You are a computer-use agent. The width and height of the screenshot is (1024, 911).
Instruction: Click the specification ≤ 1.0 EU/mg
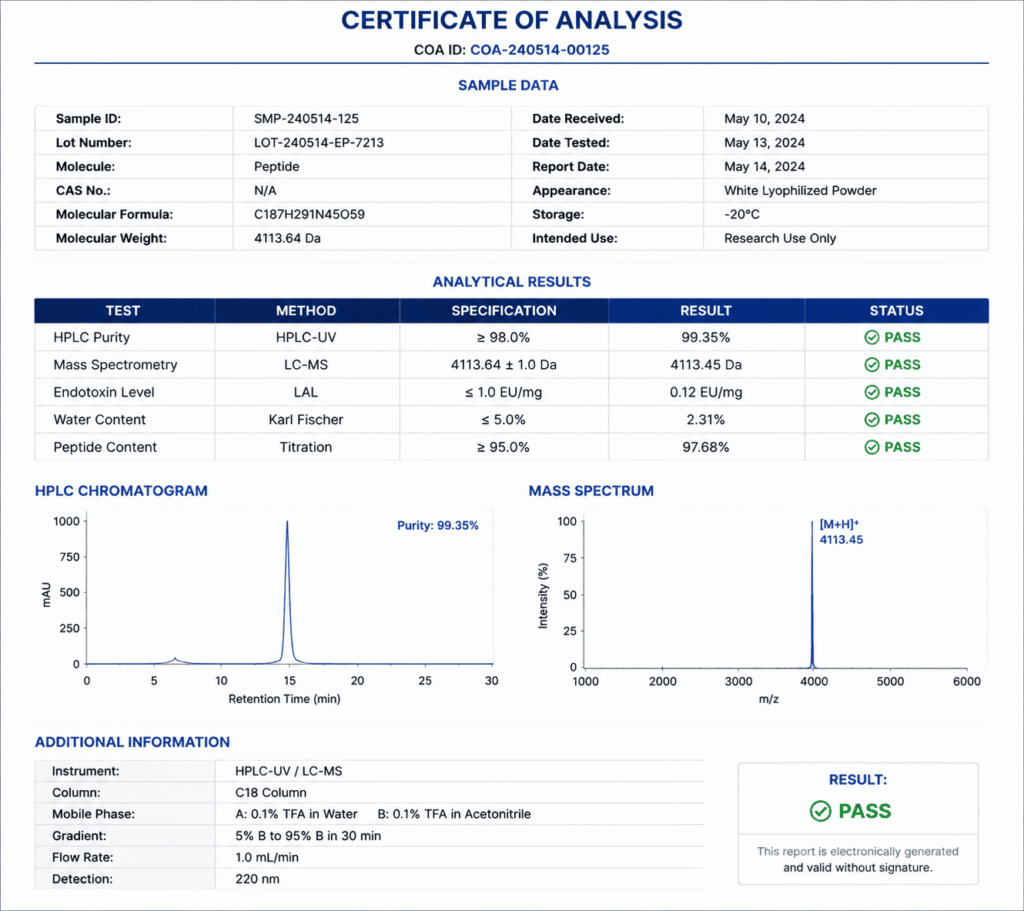503,392
